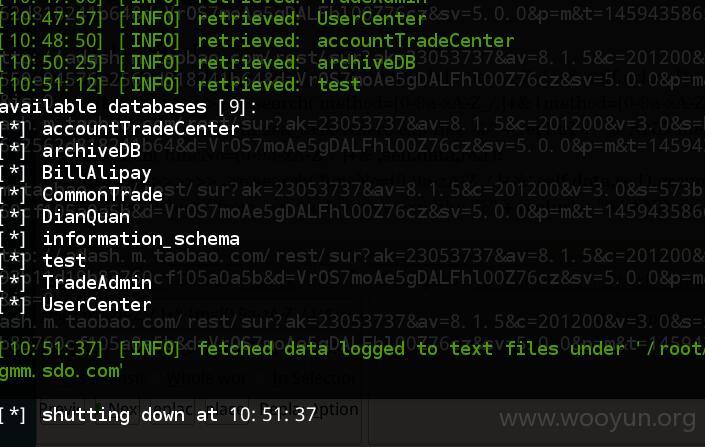Click the 'retrieved: accountTradeCenter' log text
Viewport: 705px width, 447px height.
tap(356, 41)
